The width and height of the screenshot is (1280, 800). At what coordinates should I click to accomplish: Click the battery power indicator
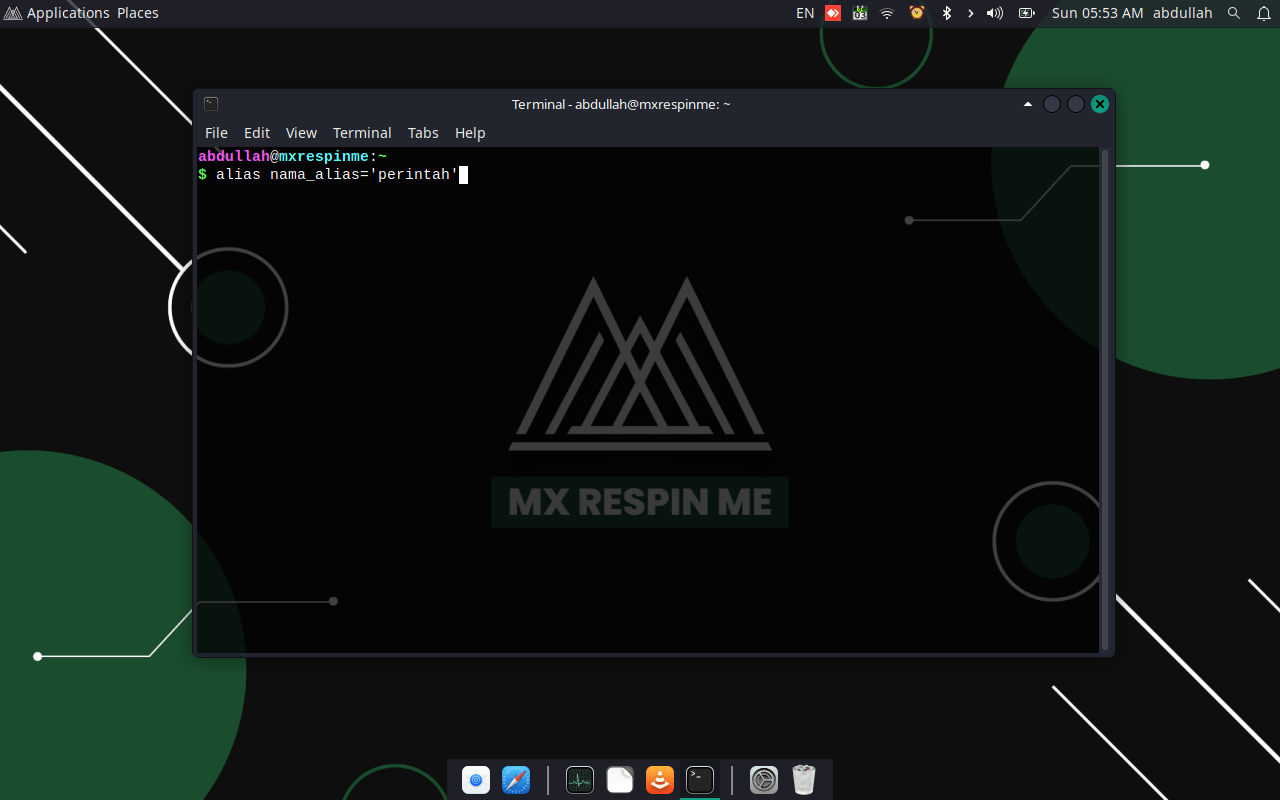[1027, 13]
